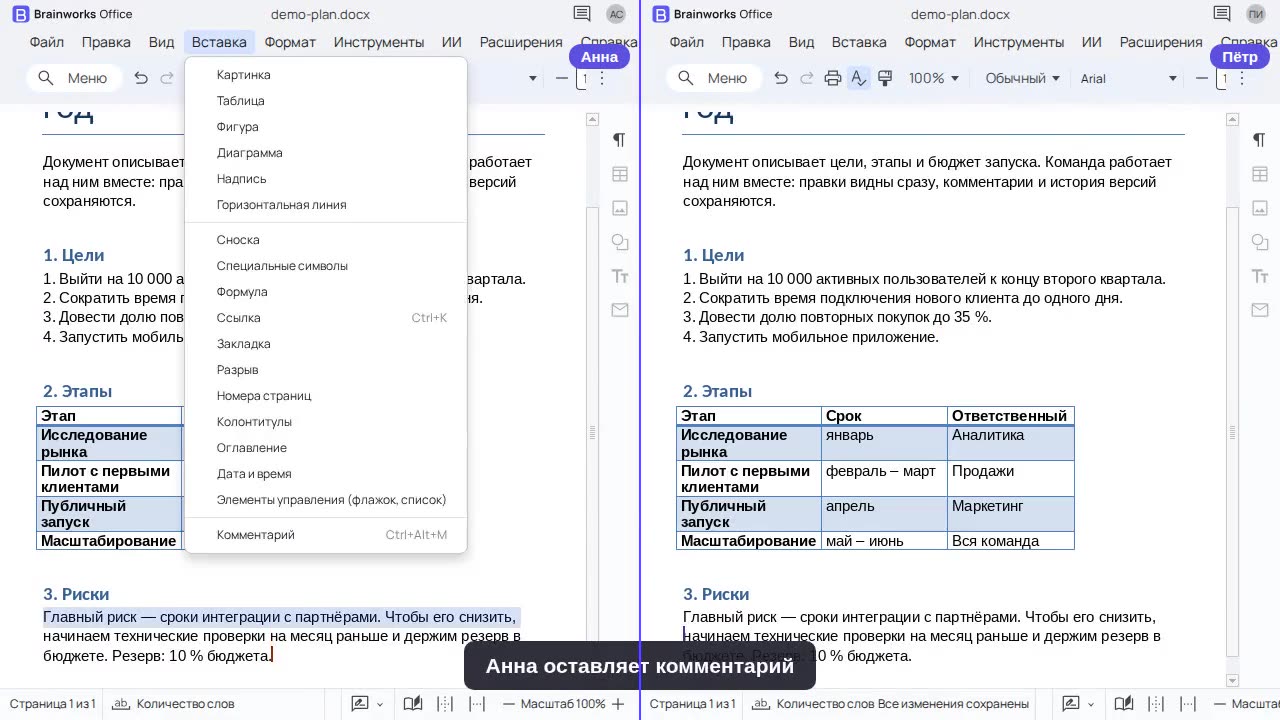Insert 'Горизонтальная линия' from the menu
Image resolution: width=1280 pixels, height=720 pixels.
(x=326, y=205)
